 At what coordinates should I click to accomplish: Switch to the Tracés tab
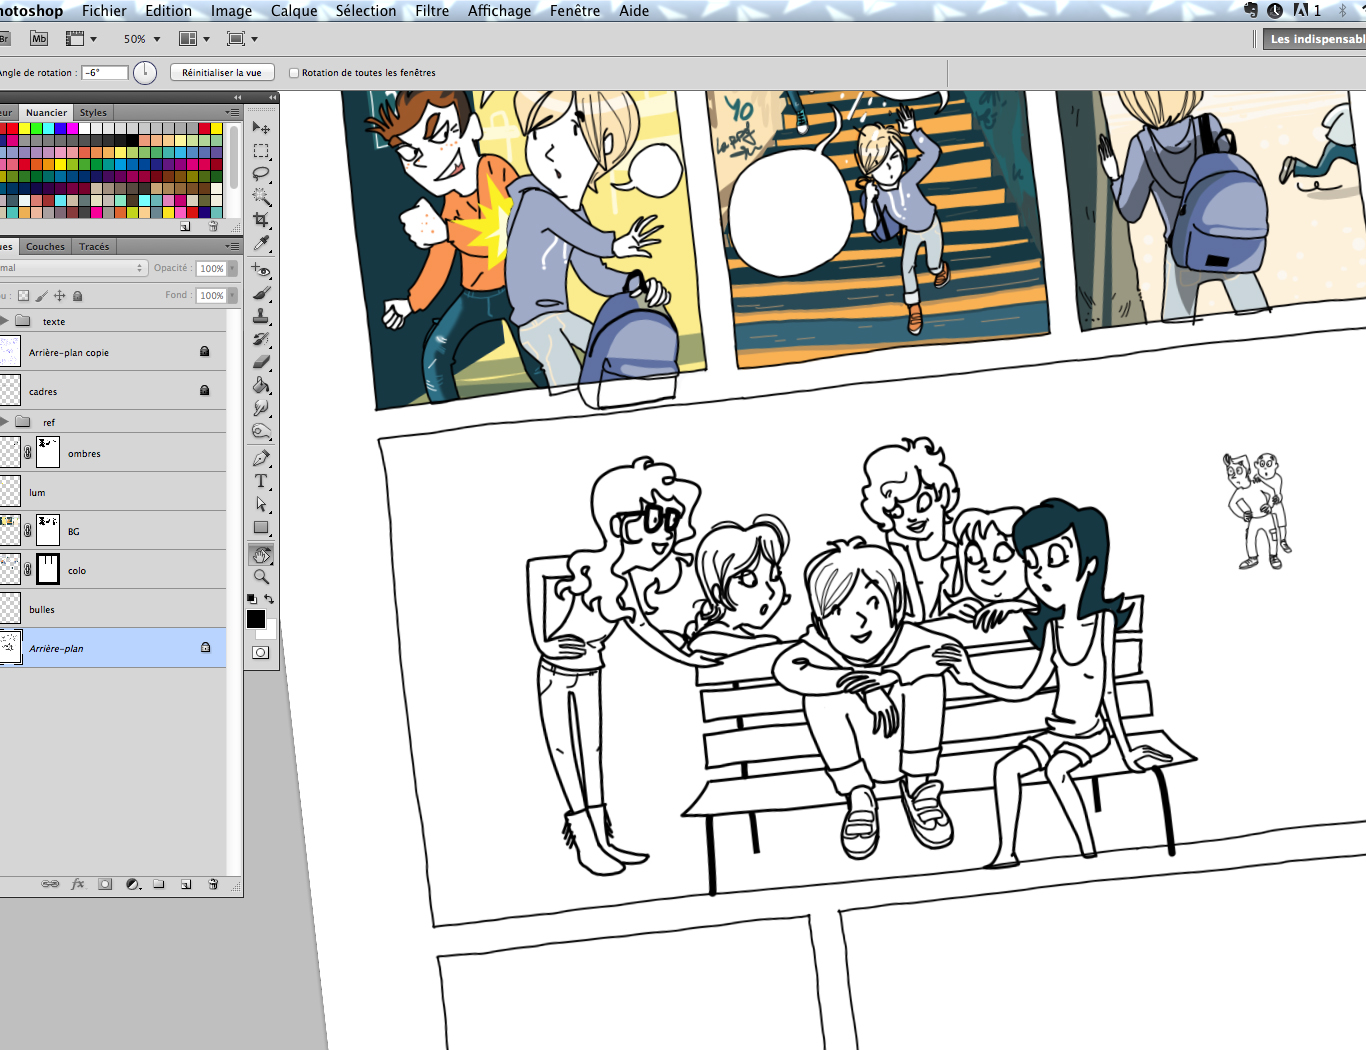[94, 247]
